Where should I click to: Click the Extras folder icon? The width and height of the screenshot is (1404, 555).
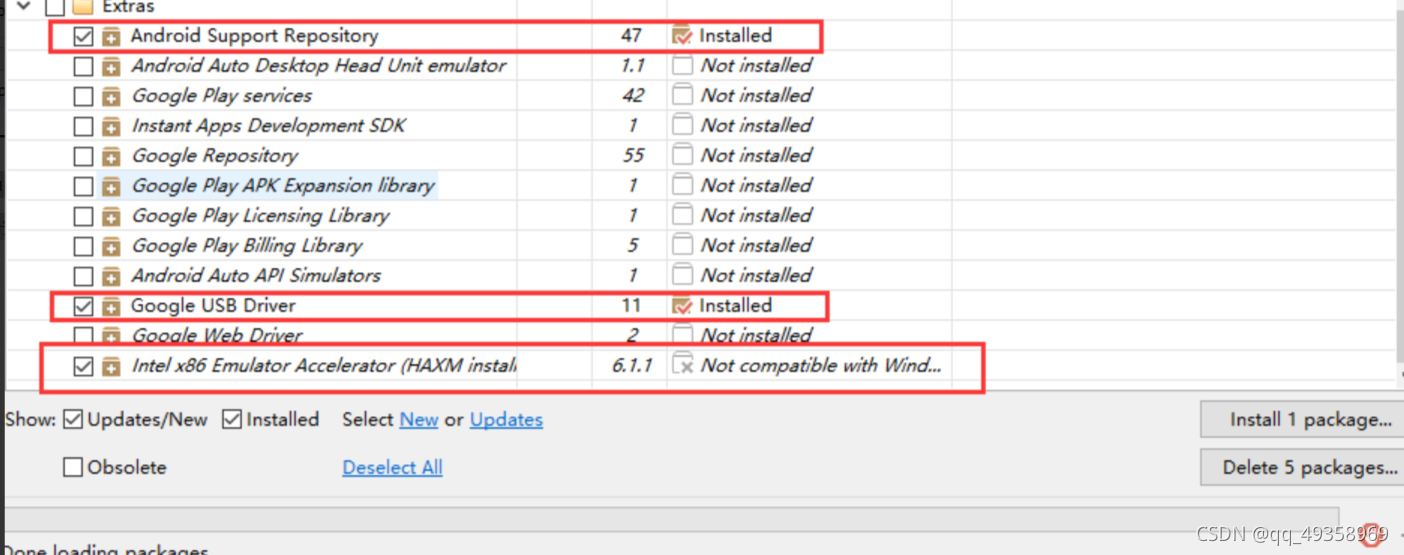coord(83,7)
